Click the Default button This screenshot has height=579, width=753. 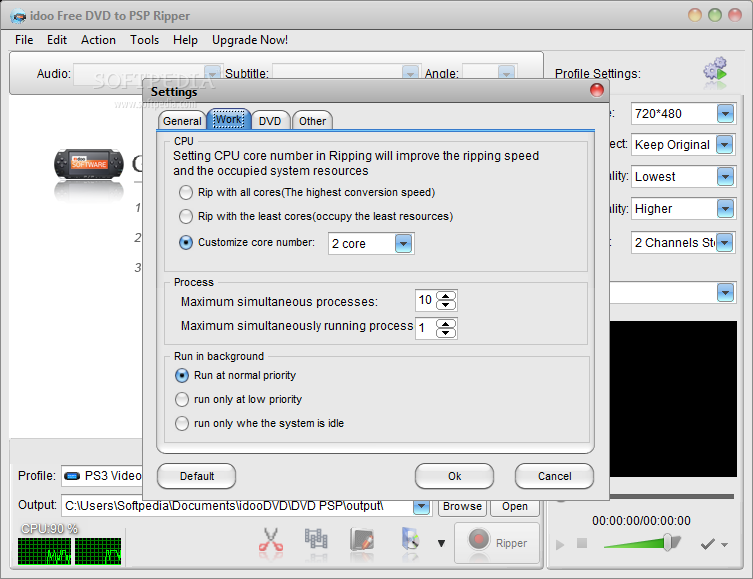(196, 476)
